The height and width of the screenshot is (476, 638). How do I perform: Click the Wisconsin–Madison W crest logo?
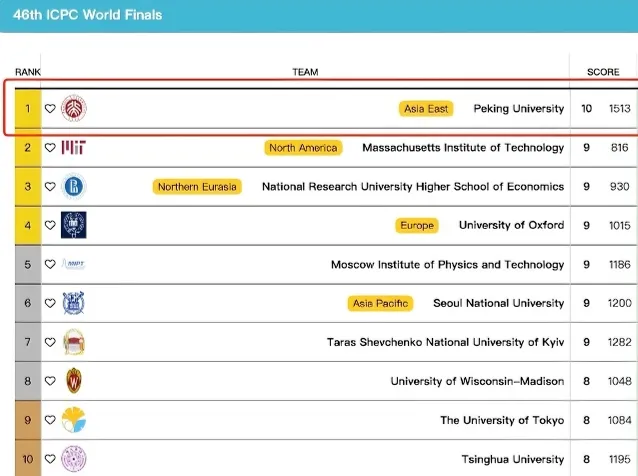[x=74, y=381]
